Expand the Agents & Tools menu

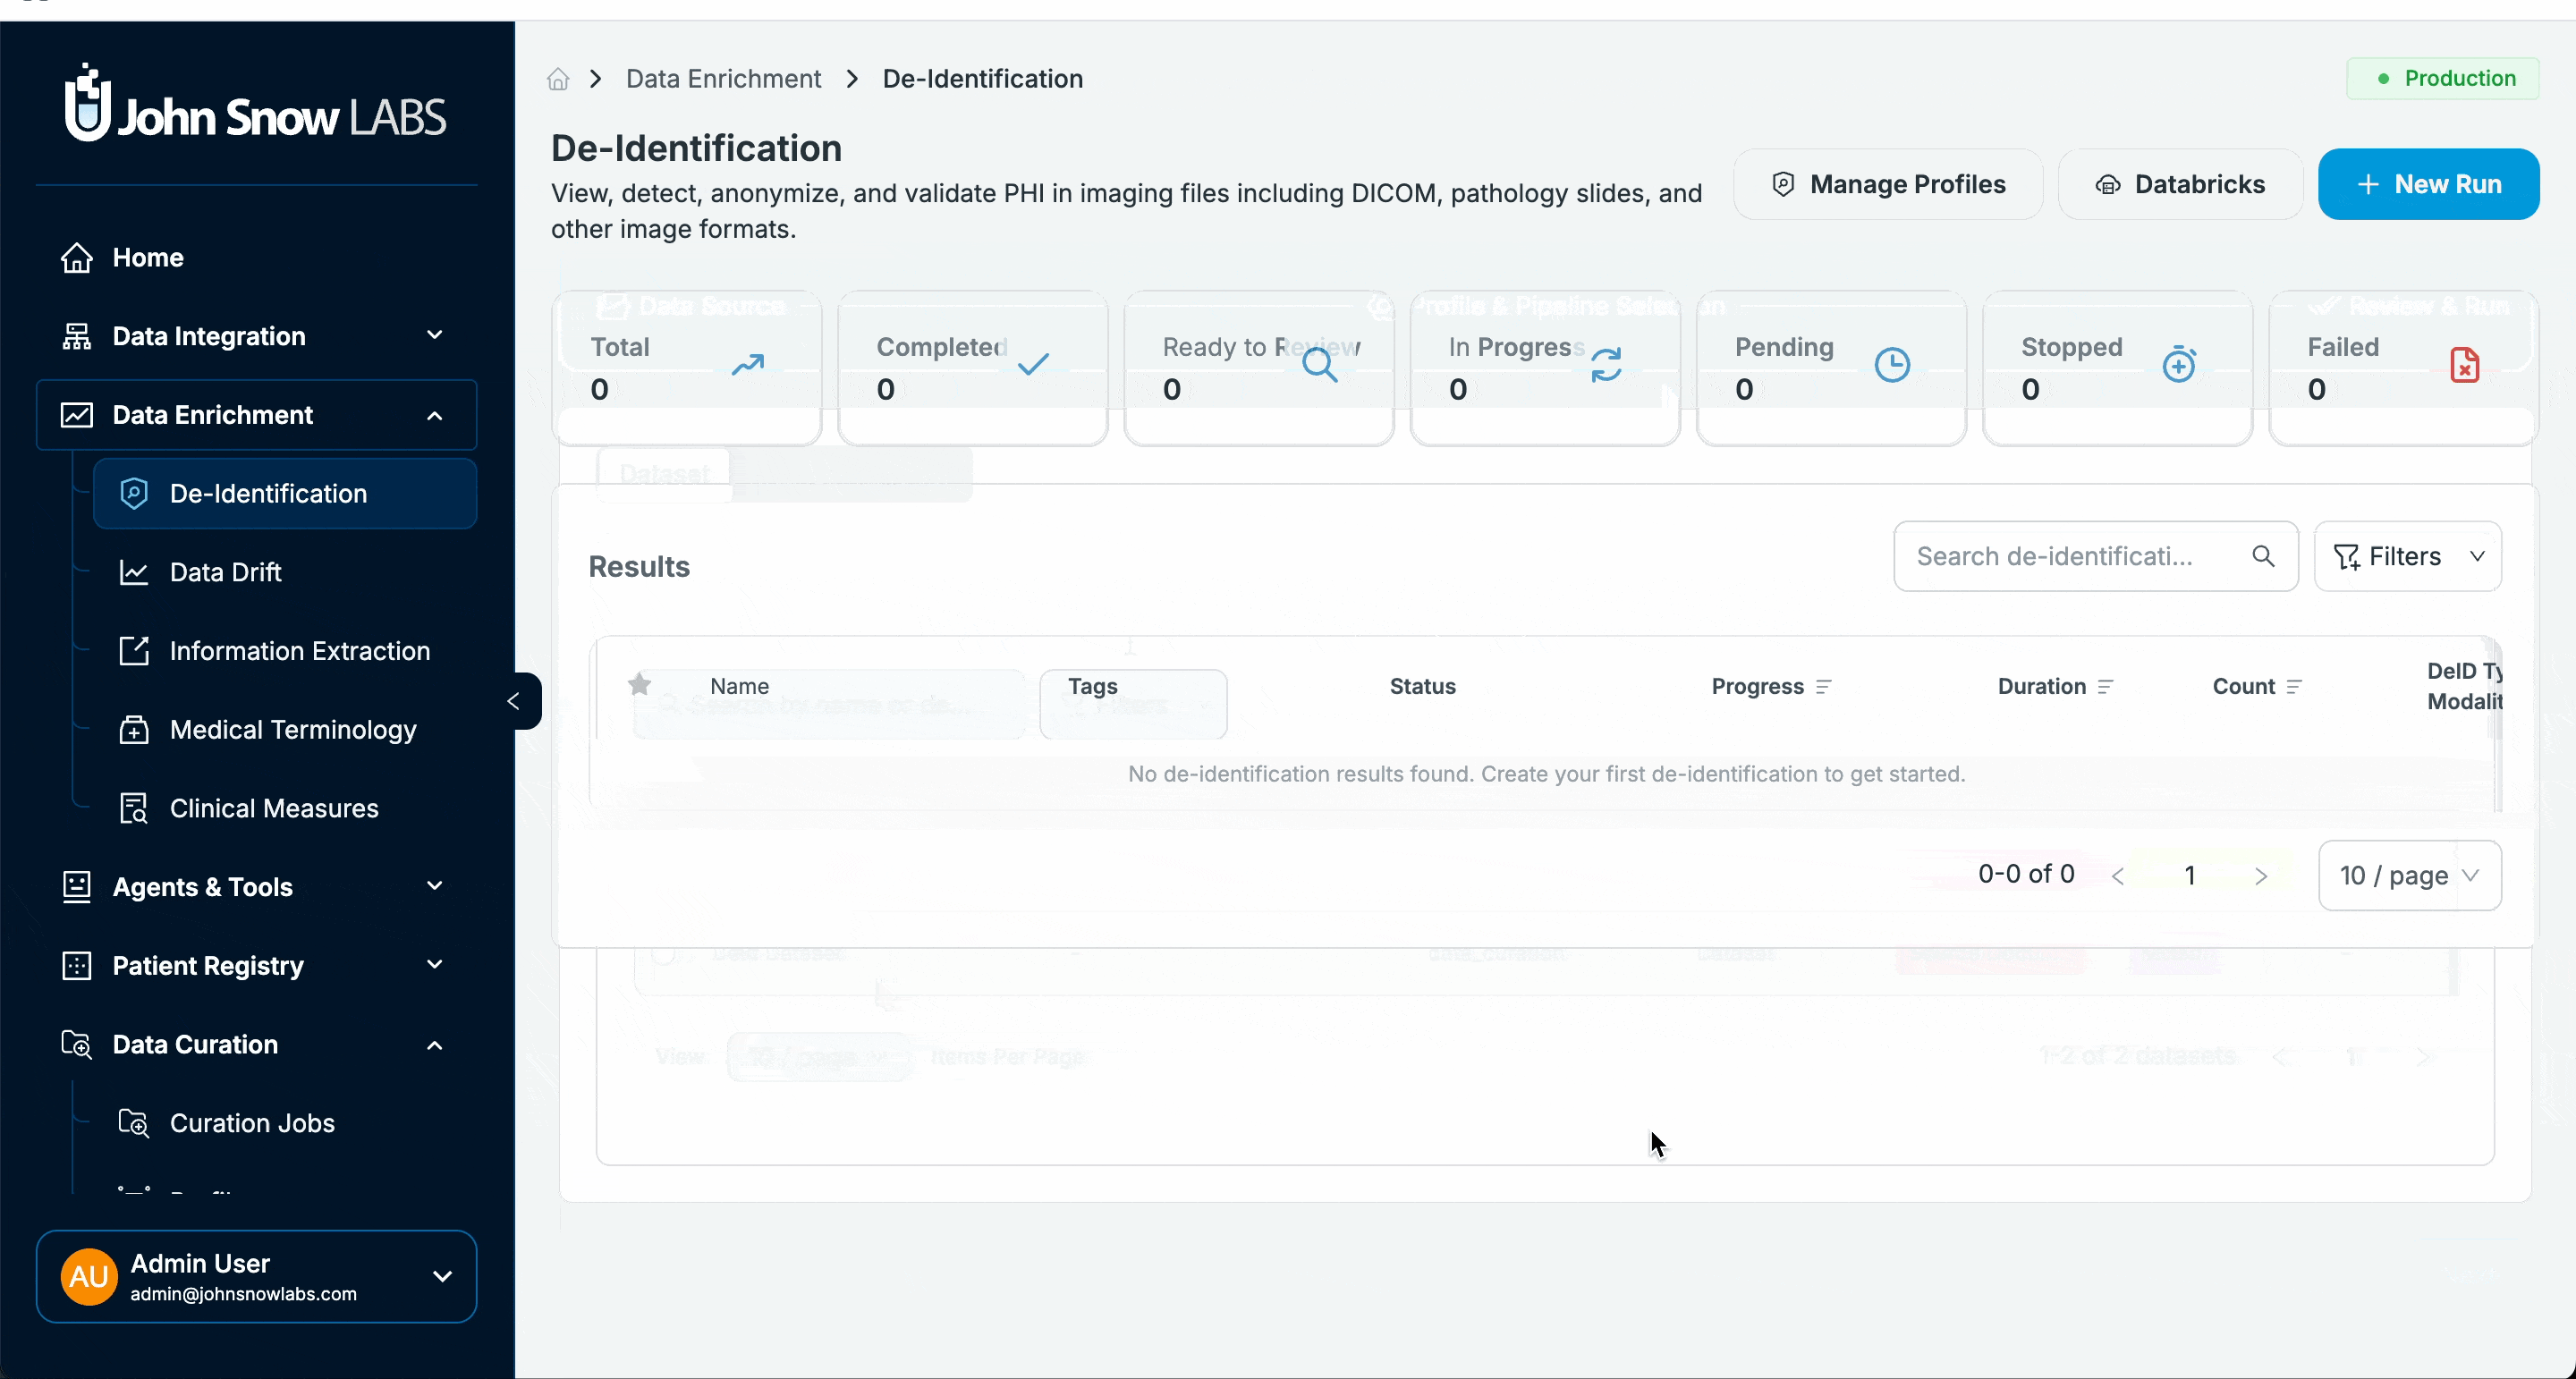click(x=256, y=887)
